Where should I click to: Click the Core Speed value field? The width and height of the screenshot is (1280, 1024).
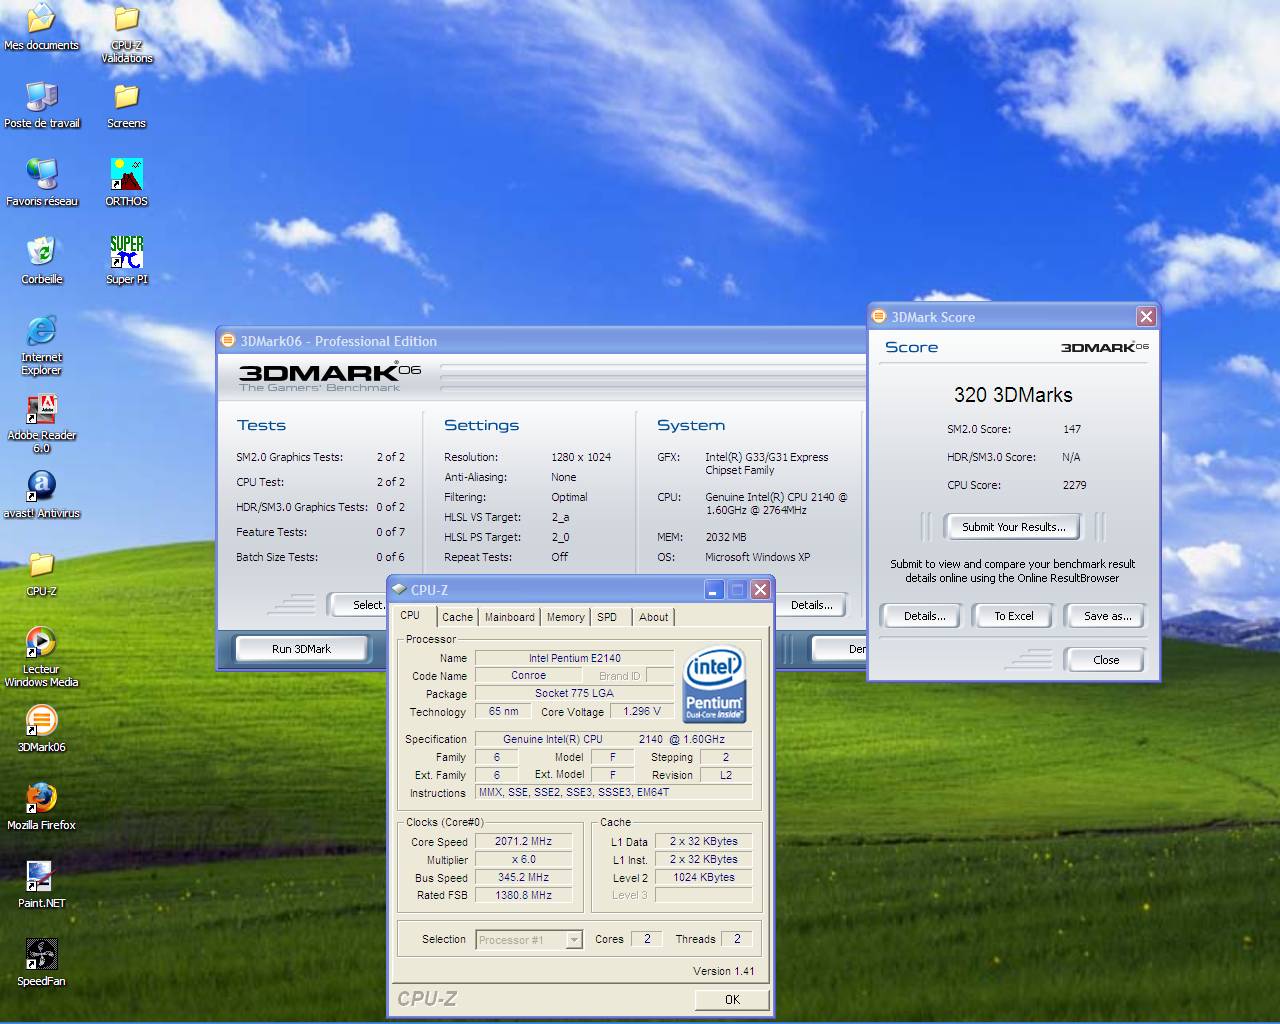(x=523, y=841)
